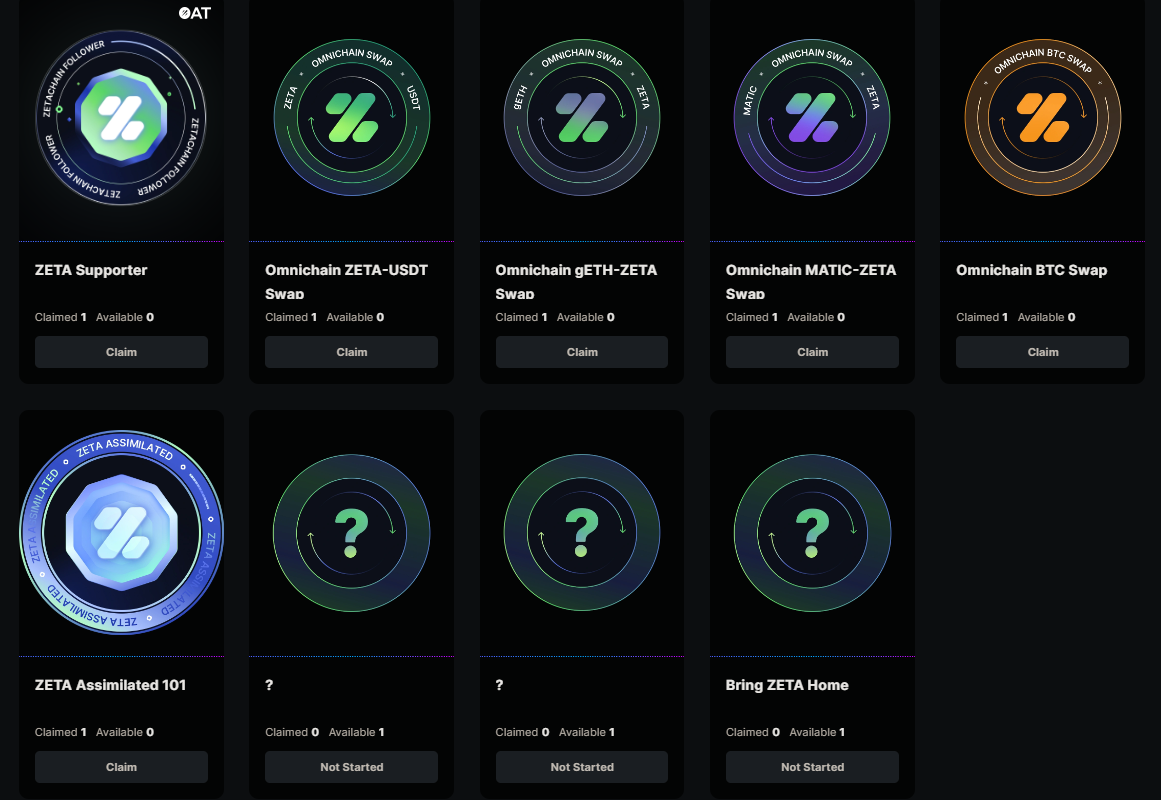View the Omnichain MATIC-ZETA purple badge
Image resolution: width=1161 pixels, height=800 pixels.
[812, 118]
